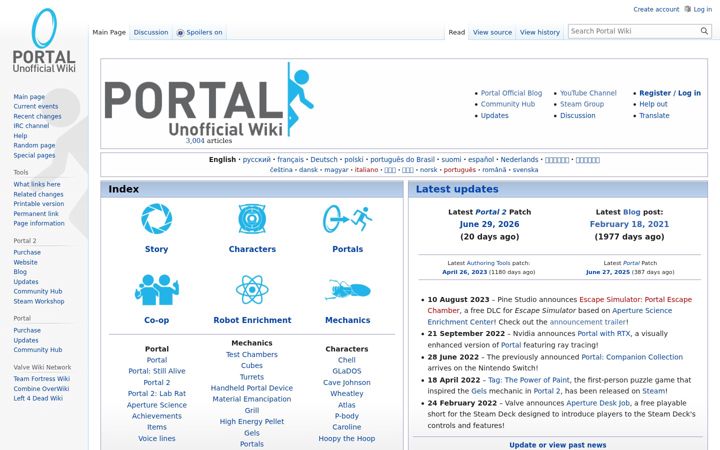Open the View history tab
Image resolution: width=720 pixels, height=450 pixels.
coord(540,33)
